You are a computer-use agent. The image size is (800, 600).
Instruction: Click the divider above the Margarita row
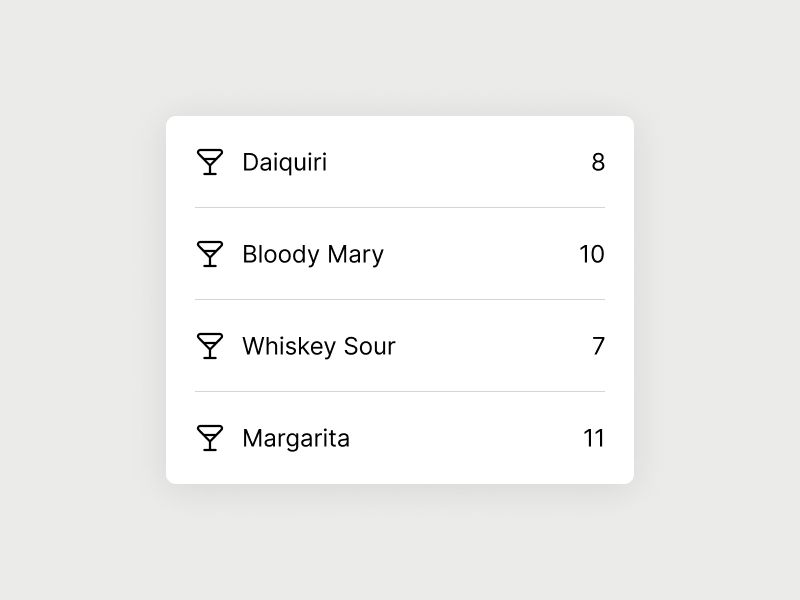(x=400, y=392)
